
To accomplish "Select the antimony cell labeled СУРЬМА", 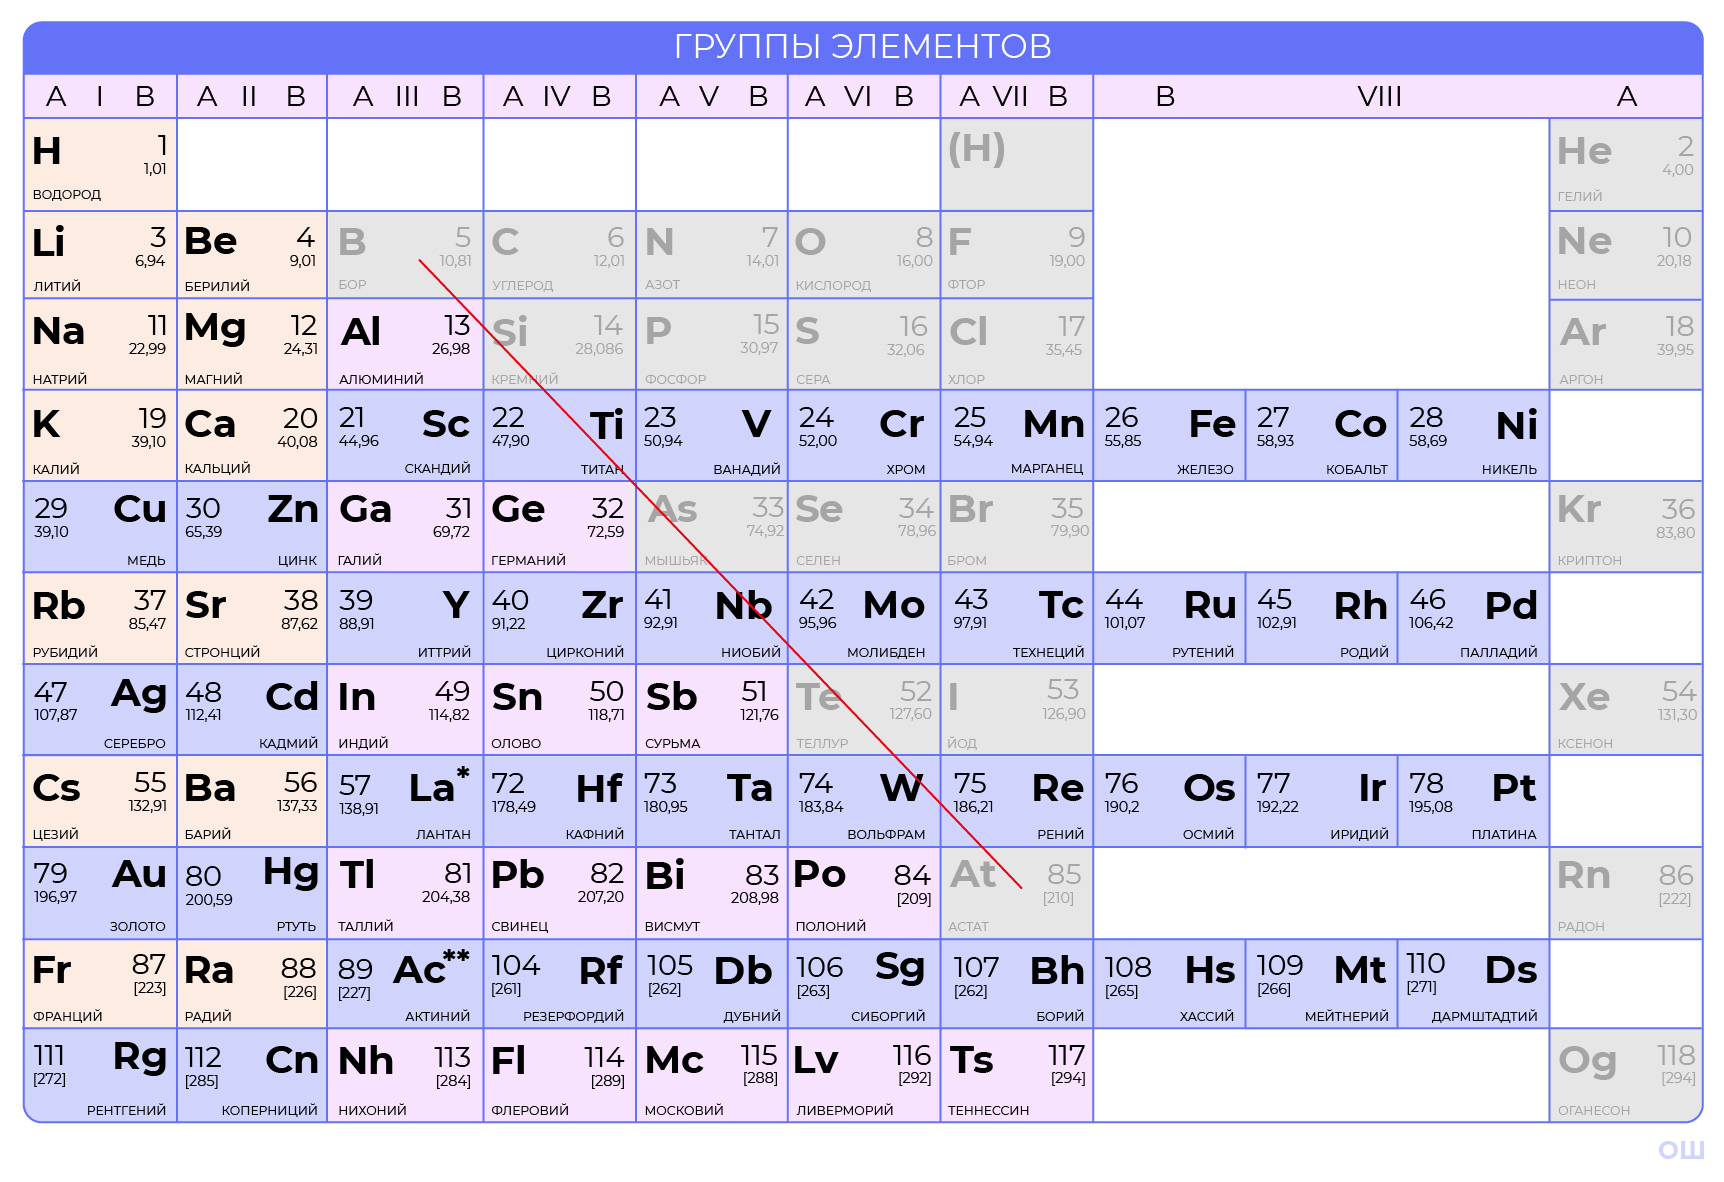I will tap(712, 710).
